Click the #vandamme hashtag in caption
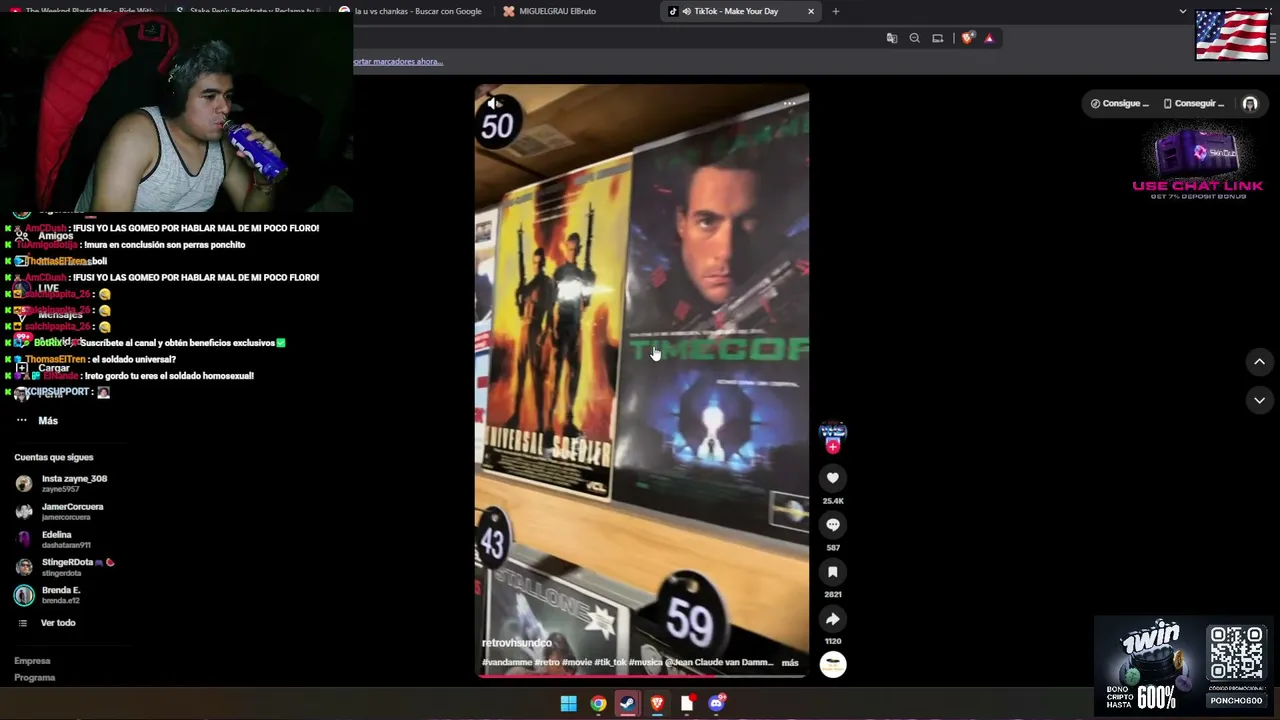 tap(506, 662)
